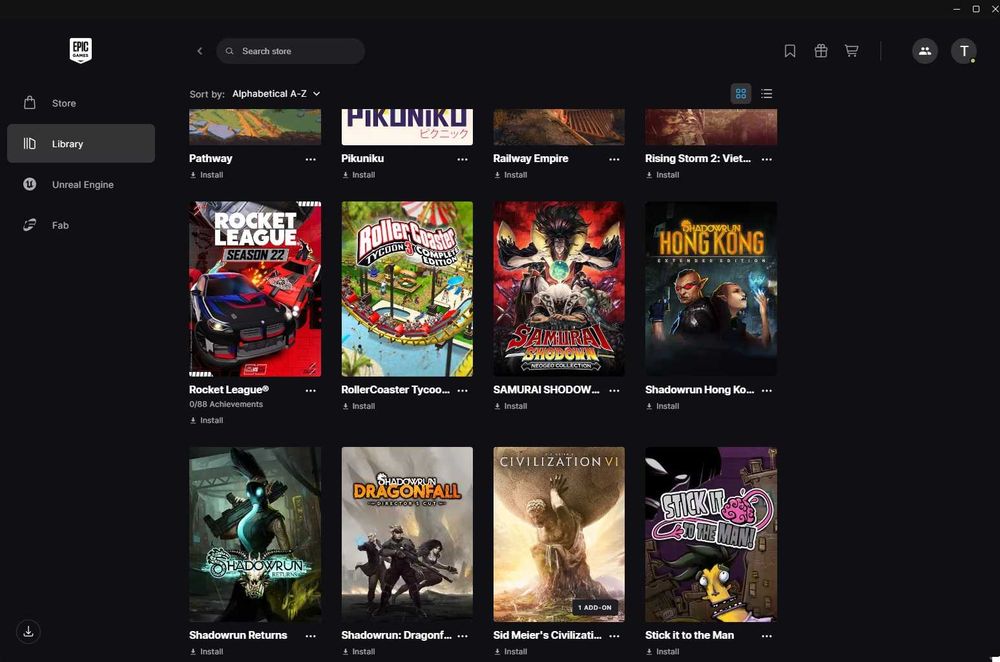Open the Store section in sidebar
This screenshot has width=1000, height=662.
tap(81, 103)
